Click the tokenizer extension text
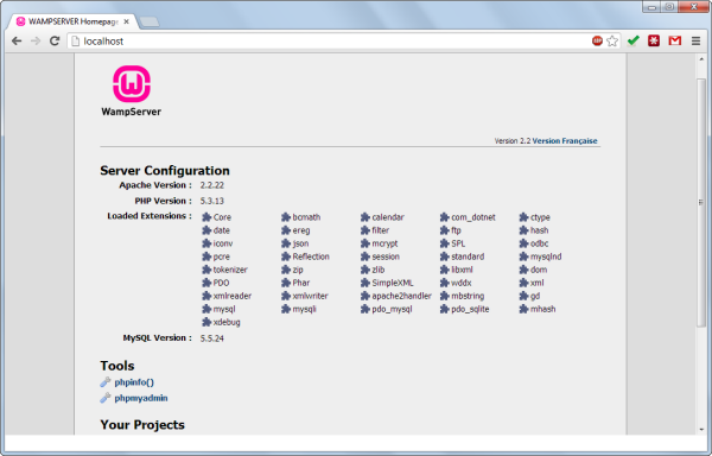The height and width of the screenshot is (456, 712). pyautogui.click(x=230, y=270)
